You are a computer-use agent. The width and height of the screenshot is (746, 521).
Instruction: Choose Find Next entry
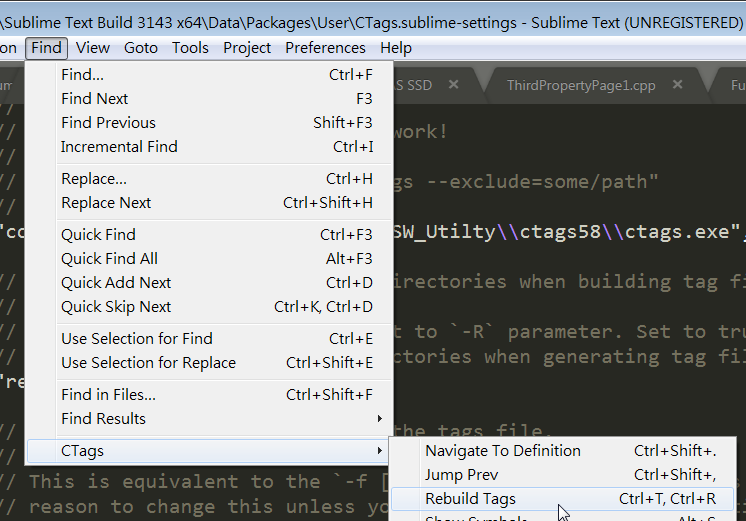point(209,98)
